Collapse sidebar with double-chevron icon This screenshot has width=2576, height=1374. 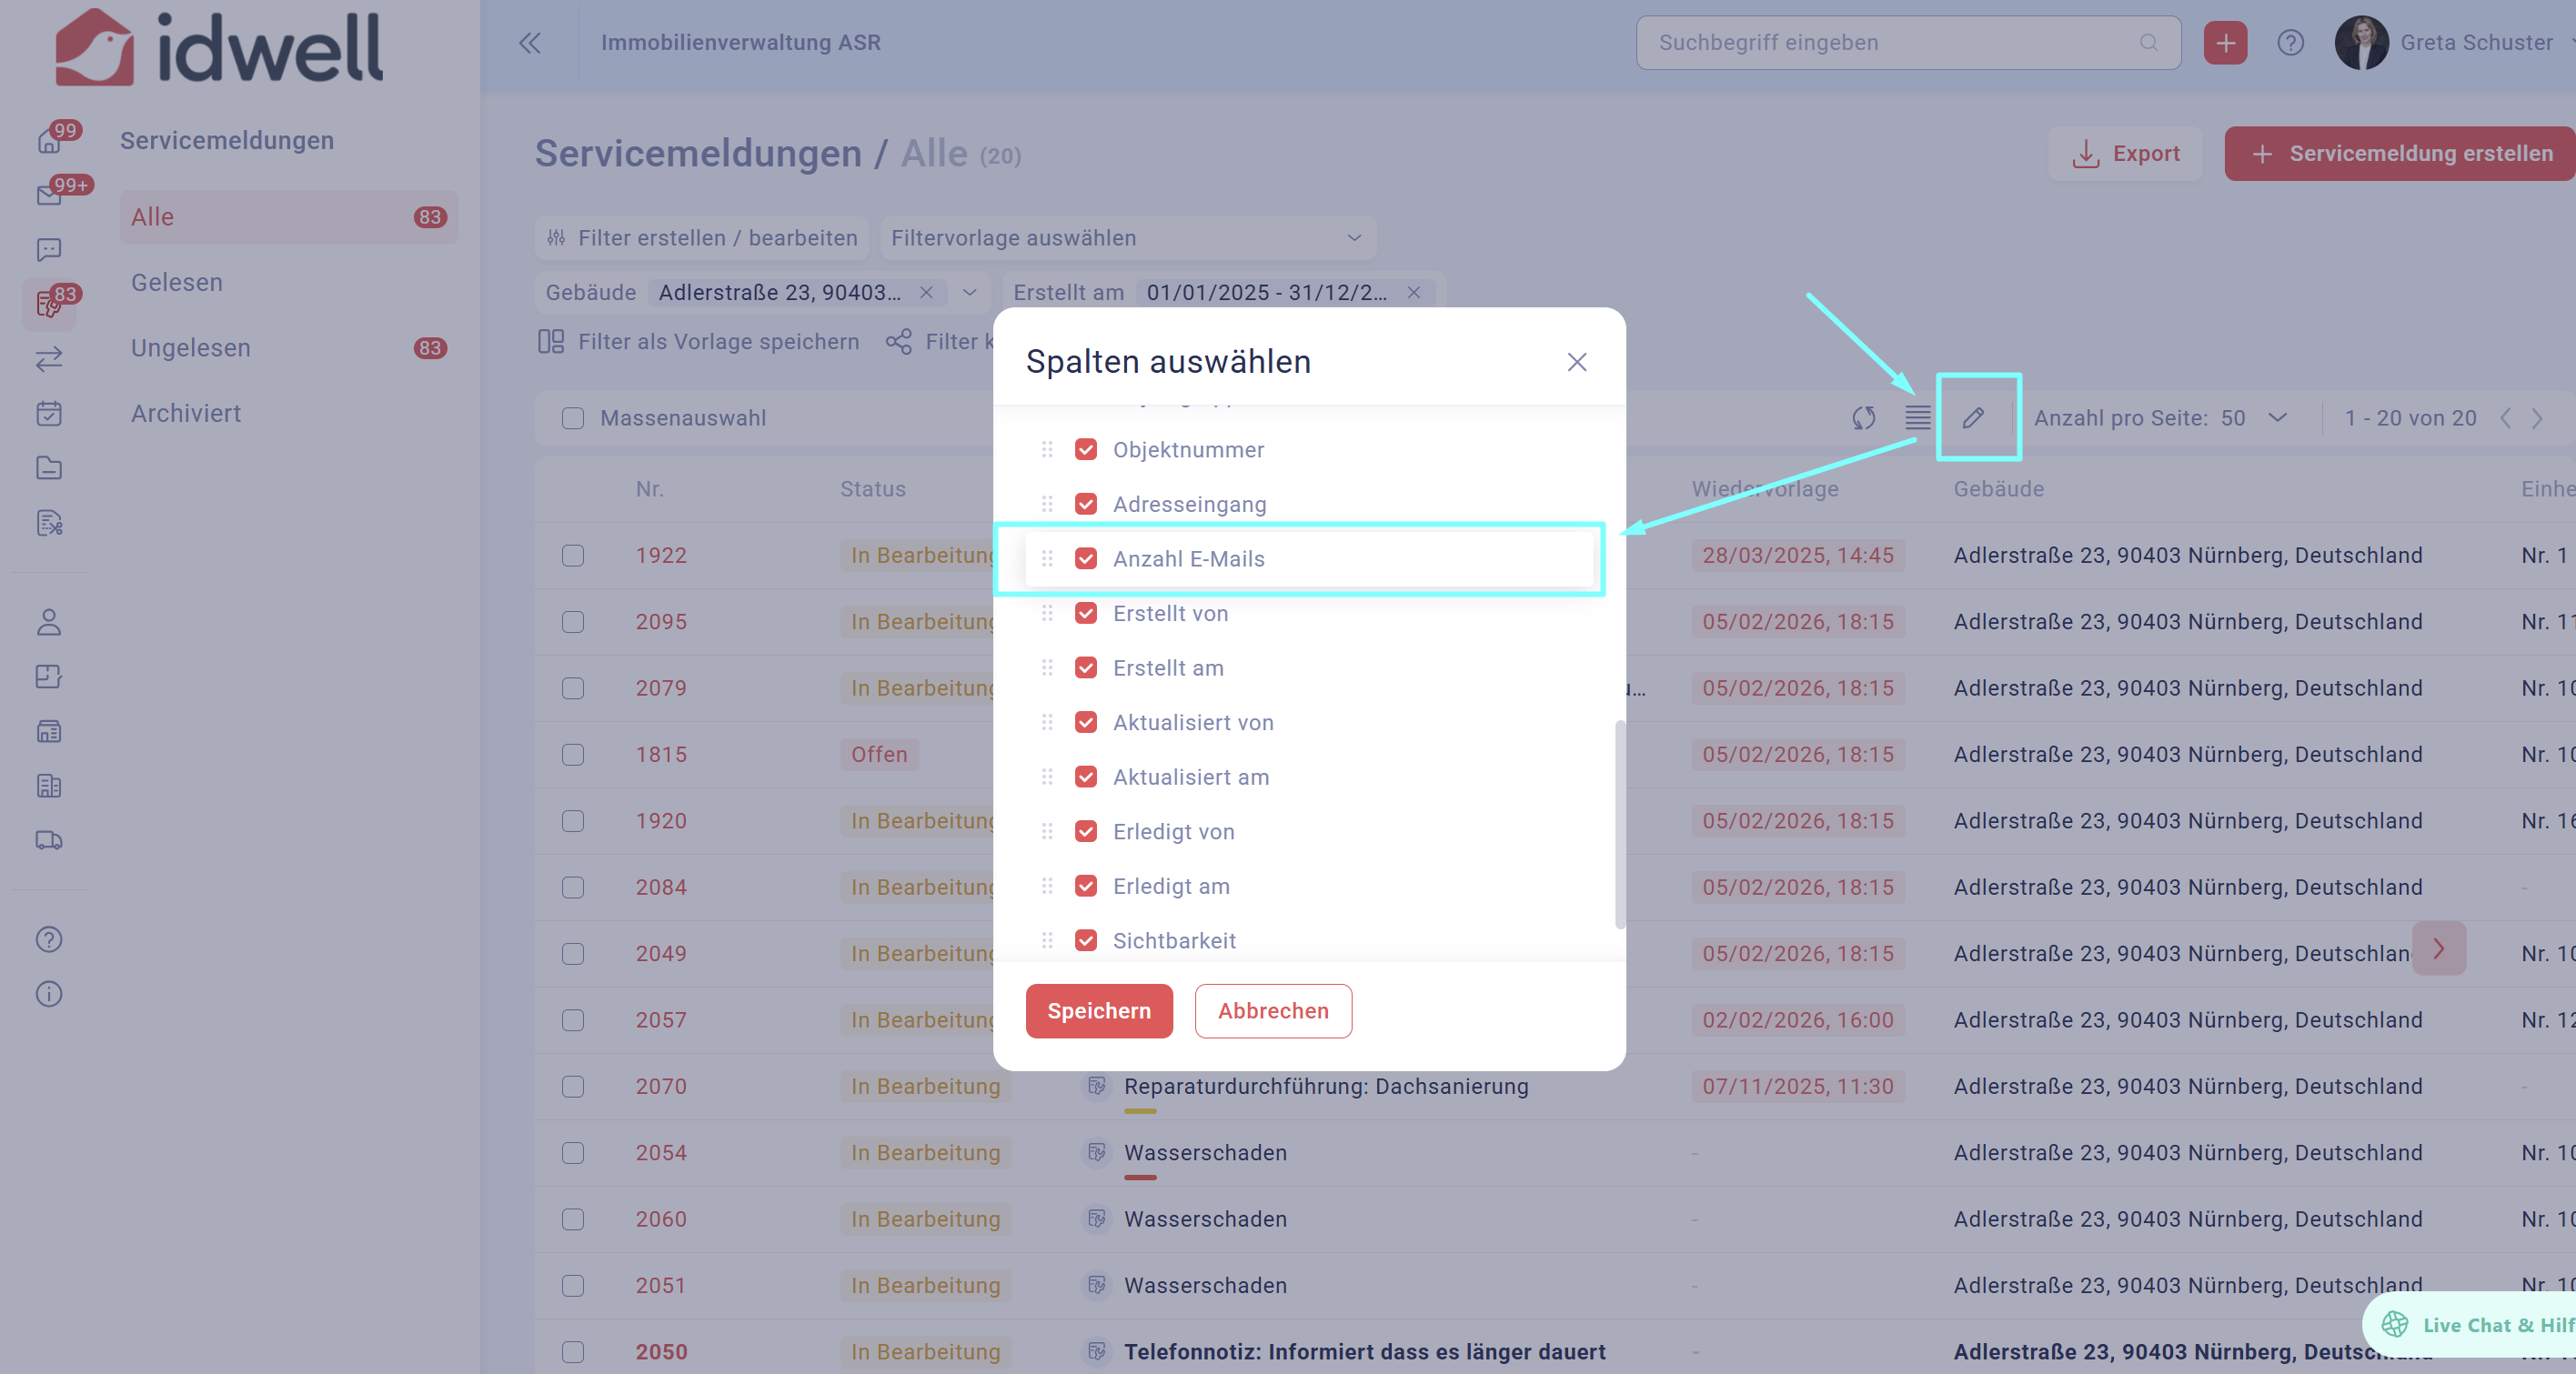530,43
